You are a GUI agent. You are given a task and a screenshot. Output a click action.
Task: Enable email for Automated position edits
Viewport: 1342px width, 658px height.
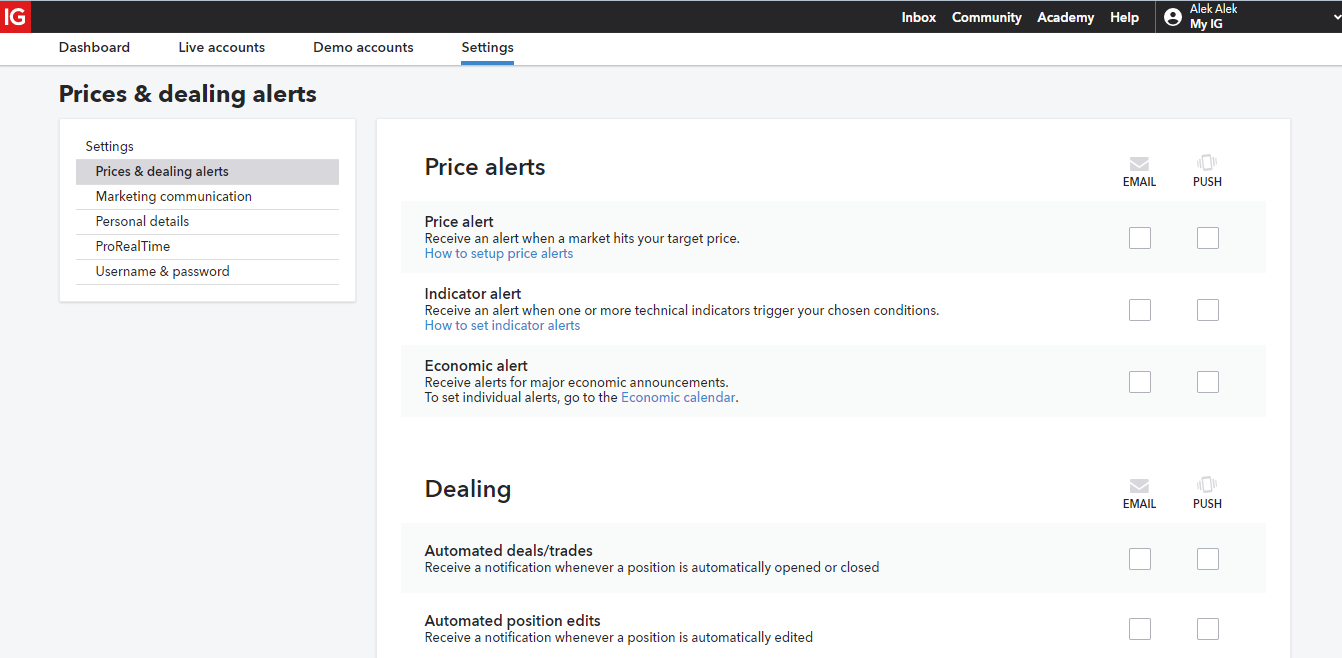click(x=1140, y=629)
